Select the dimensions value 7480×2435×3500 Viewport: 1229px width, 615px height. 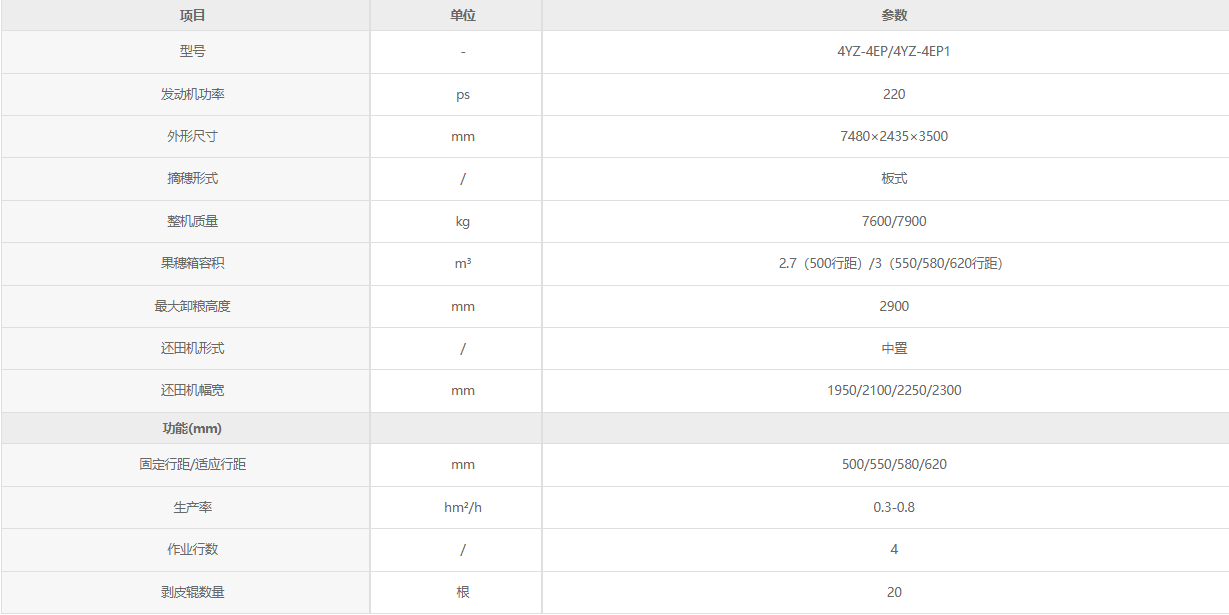click(x=894, y=136)
